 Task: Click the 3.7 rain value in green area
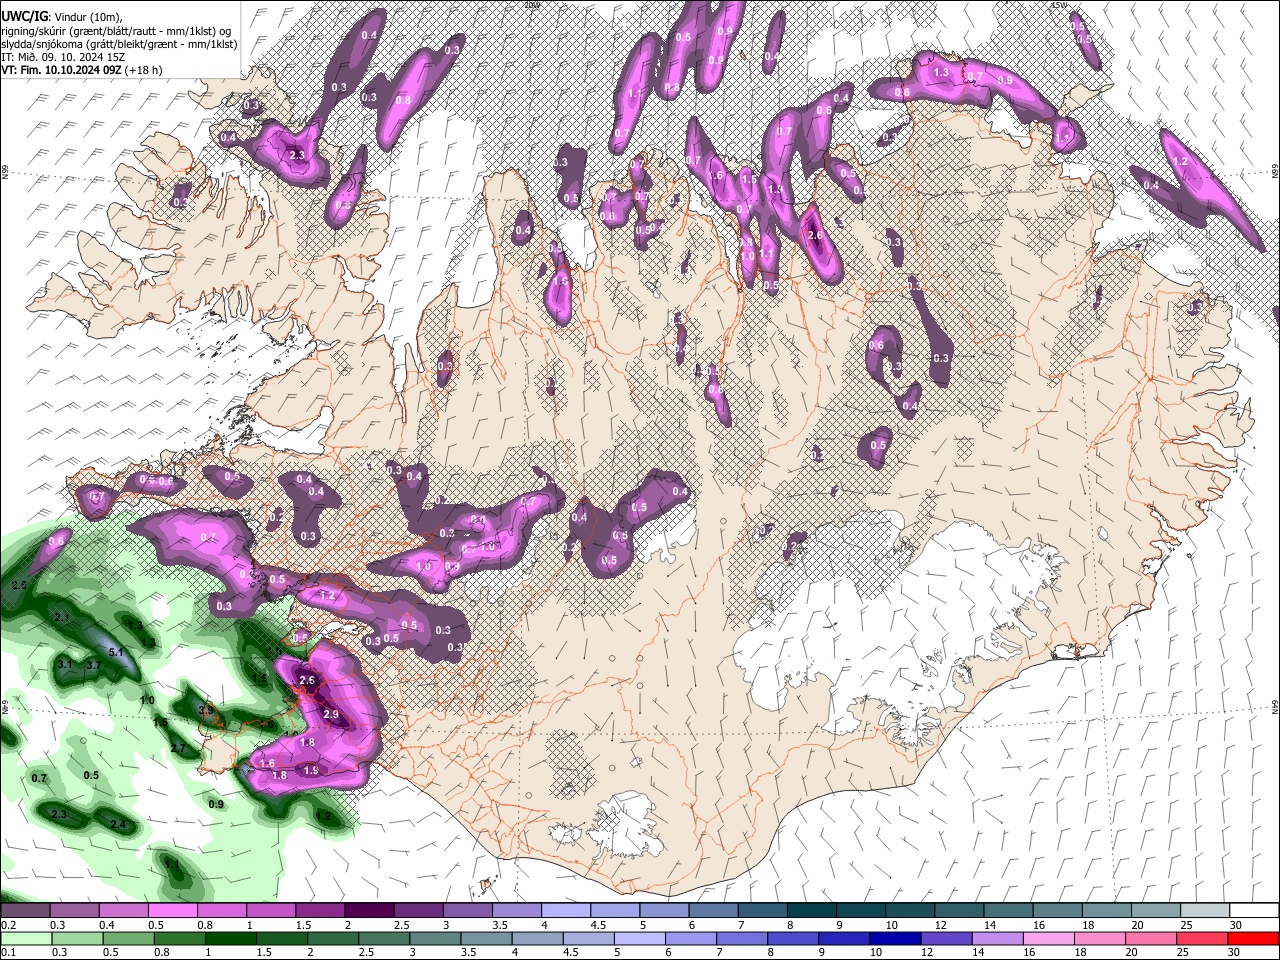click(94, 665)
